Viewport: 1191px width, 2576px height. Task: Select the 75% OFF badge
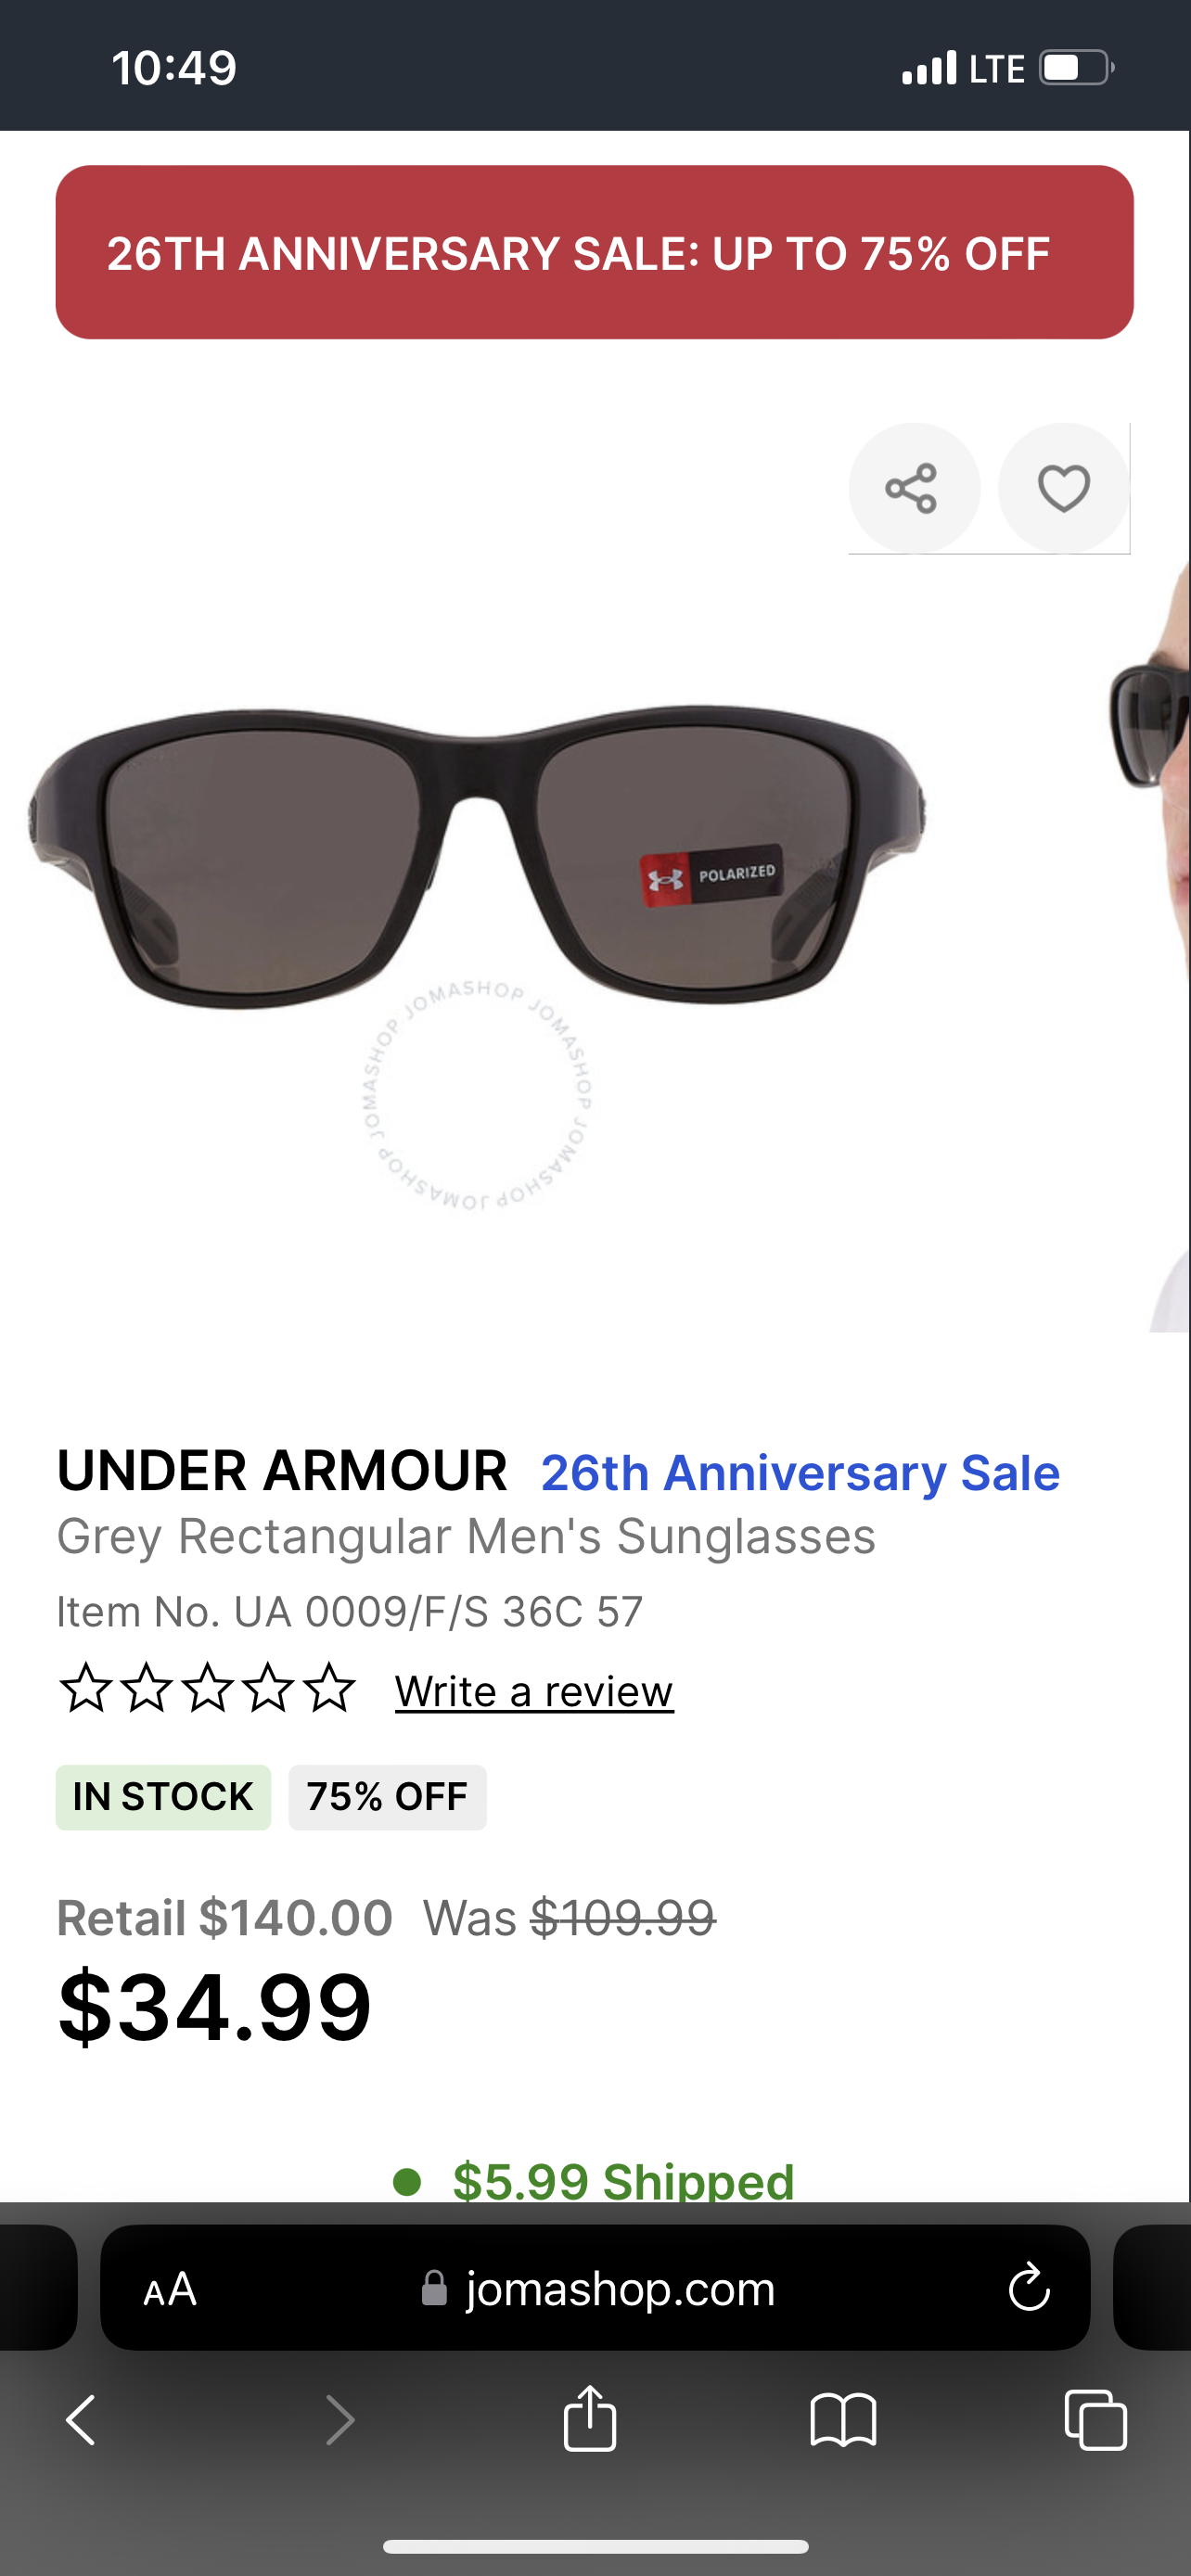click(x=387, y=1797)
